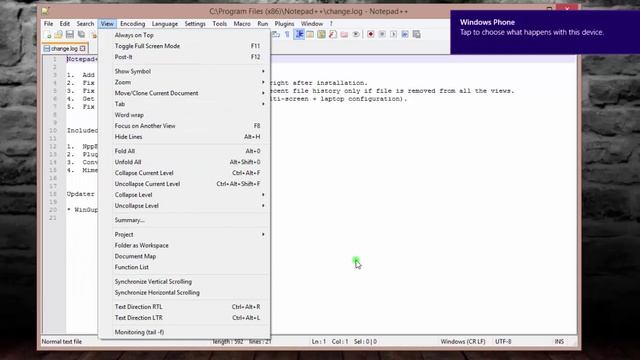
Task: Open the ? help menu
Action: pyautogui.click(x=331, y=24)
